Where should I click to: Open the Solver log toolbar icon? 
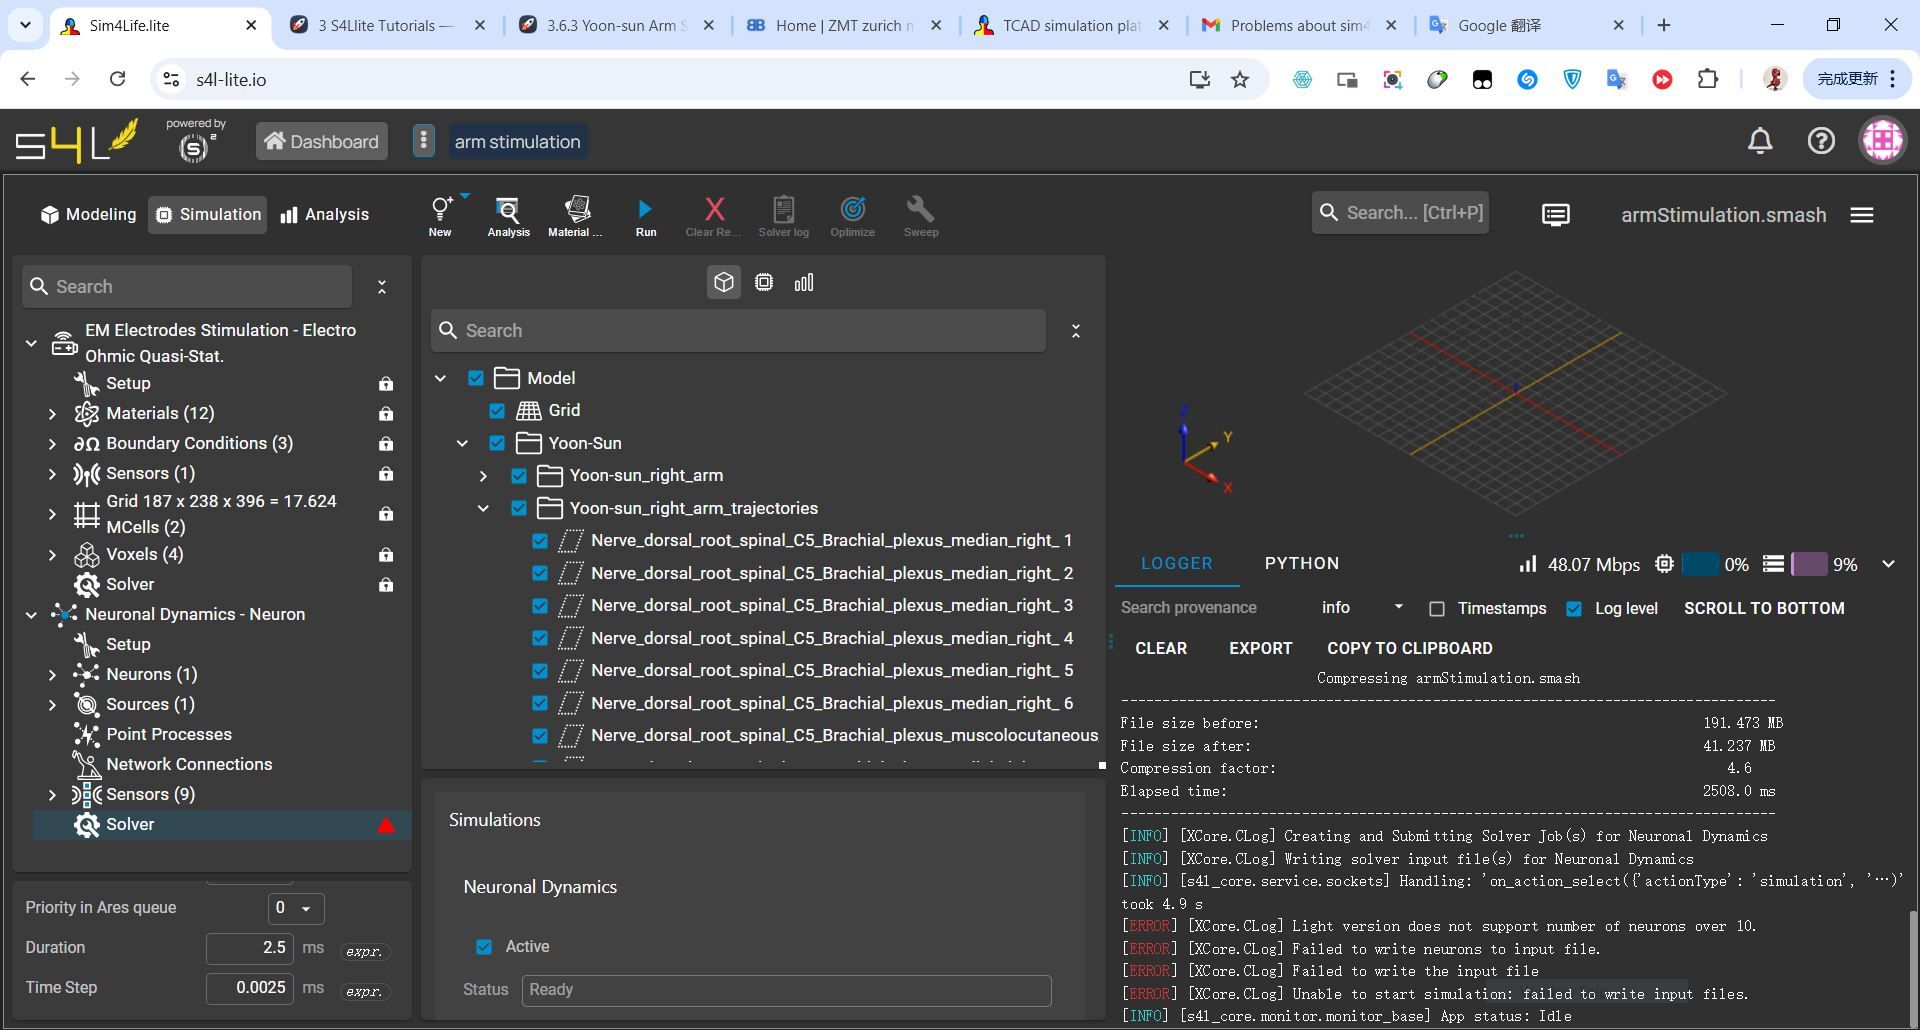[783, 215]
